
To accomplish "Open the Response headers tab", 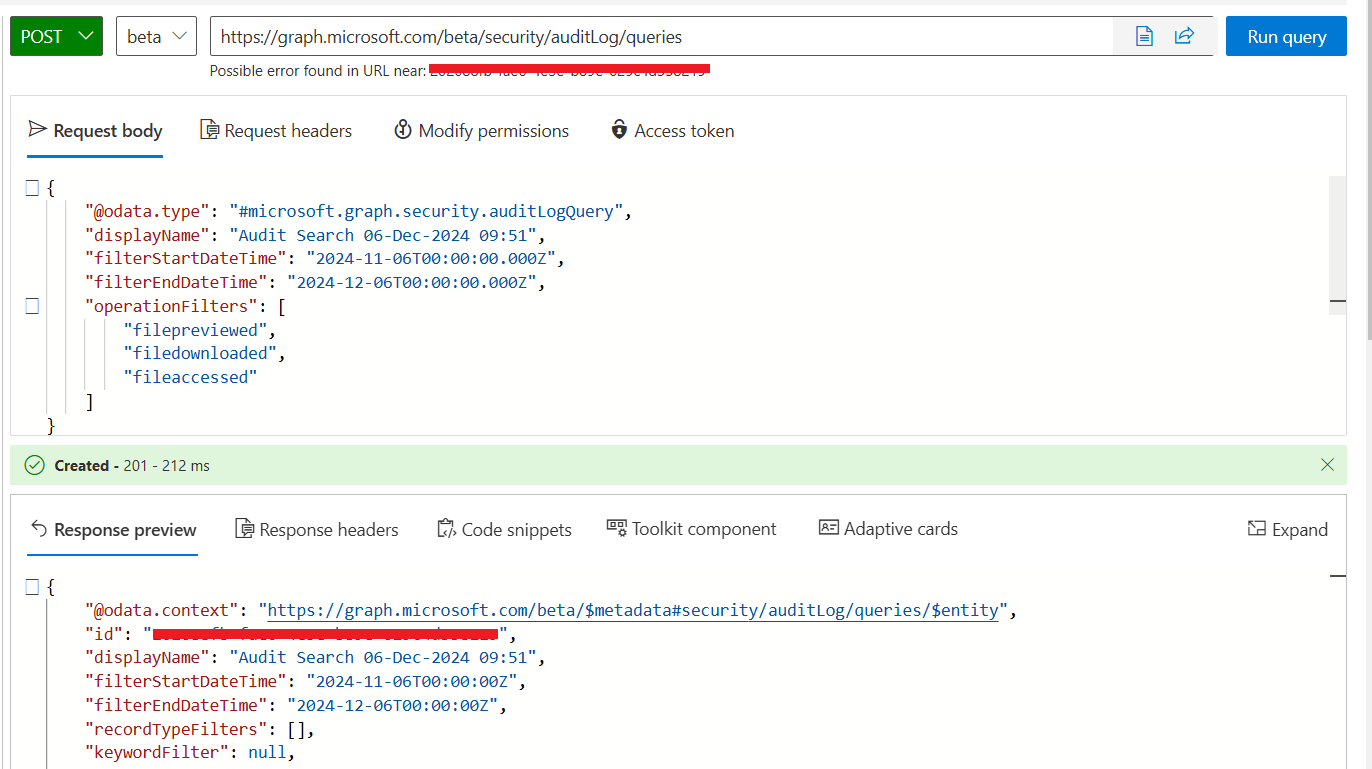I will (317, 530).
